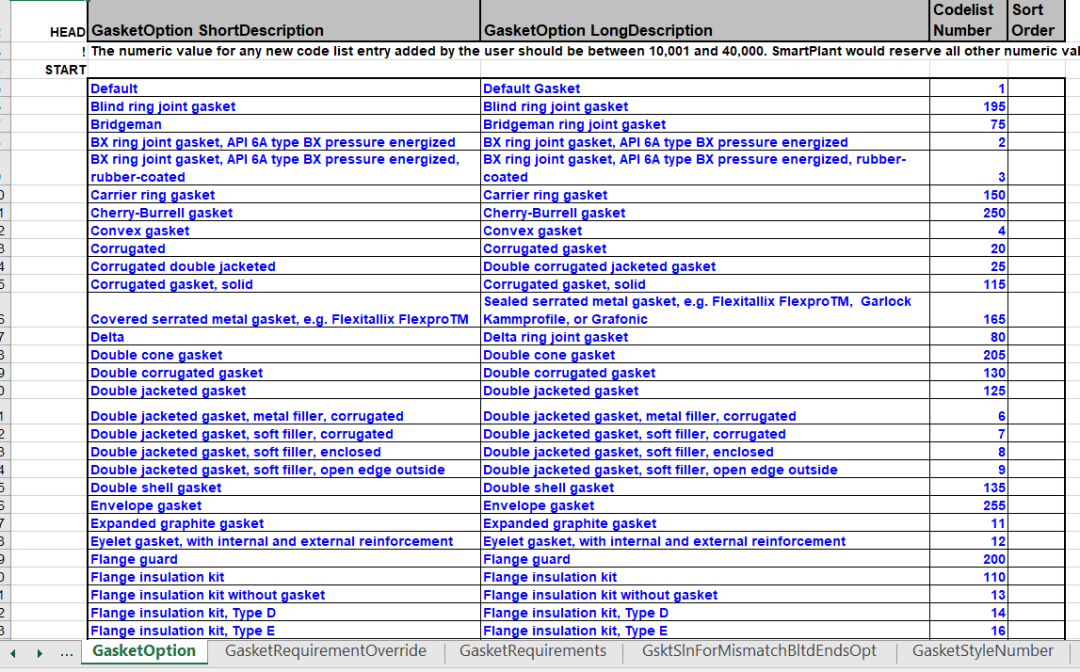This screenshot has height=672, width=1080.
Task: Select 'Flange insulation kit' long description cell
Action: [x=705, y=577]
